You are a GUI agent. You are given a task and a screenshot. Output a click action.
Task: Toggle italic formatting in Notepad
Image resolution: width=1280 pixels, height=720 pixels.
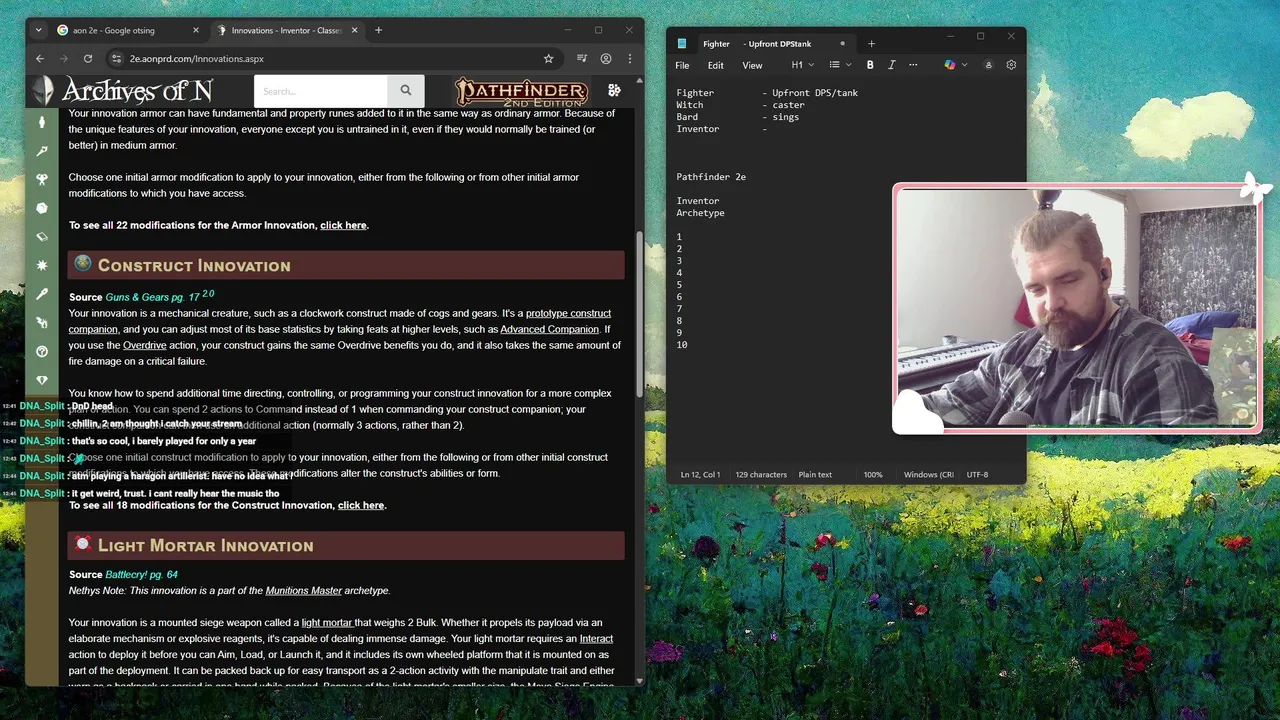(x=891, y=65)
